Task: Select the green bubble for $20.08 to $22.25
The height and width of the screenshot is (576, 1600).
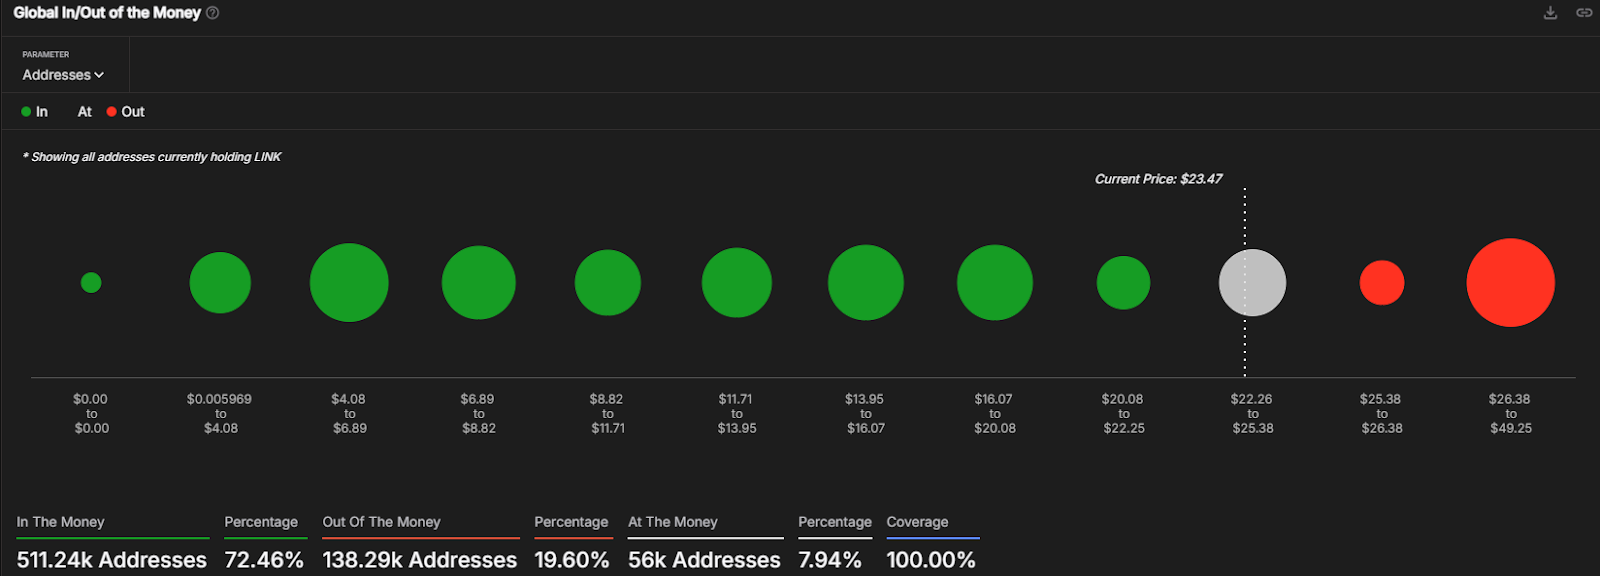Action: pos(1124,283)
